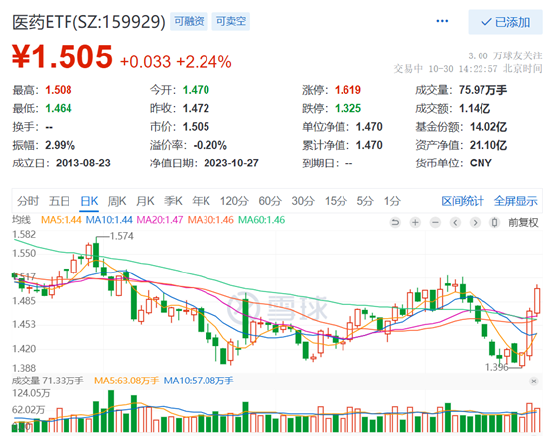Screen dimensions: 550x436
Task: Click the volume MA10:57.08万手 label
Action: click(198, 381)
